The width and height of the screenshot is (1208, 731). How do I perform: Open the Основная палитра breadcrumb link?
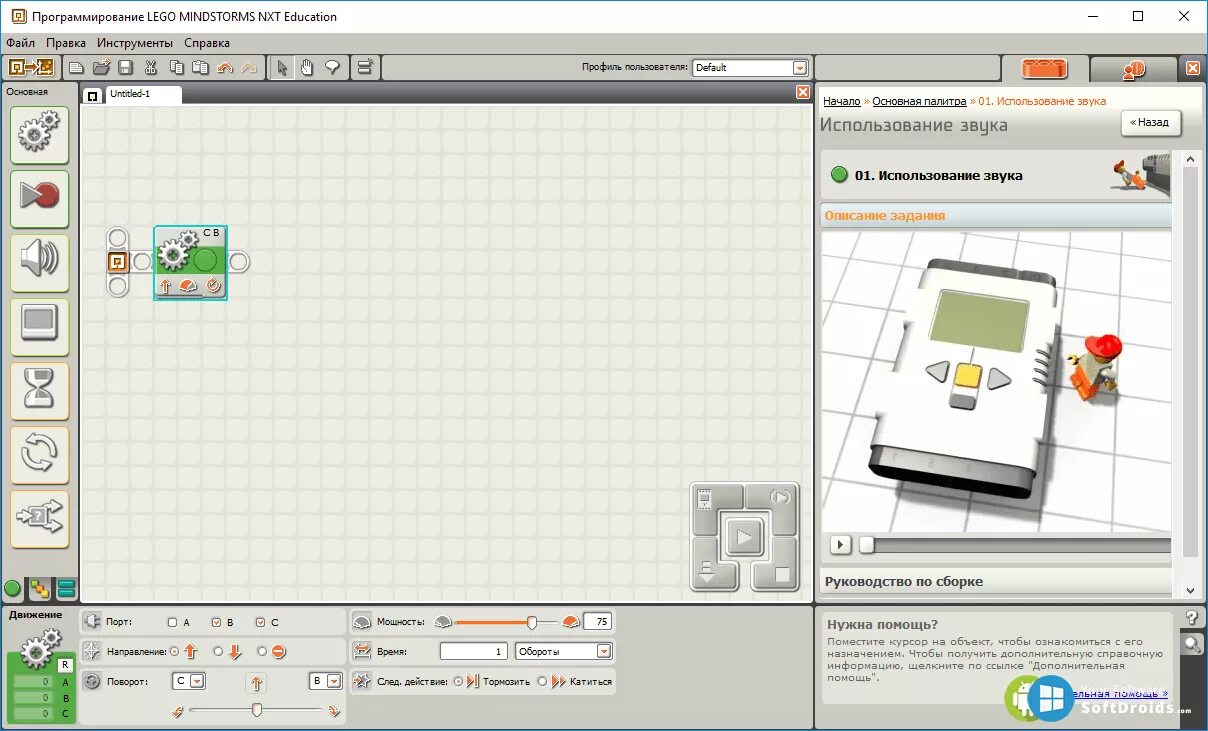[x=919, y=101]
